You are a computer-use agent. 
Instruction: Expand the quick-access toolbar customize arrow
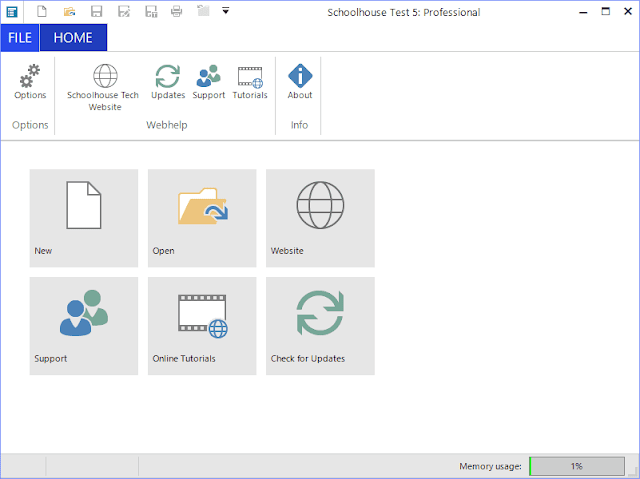pos(225,11)
